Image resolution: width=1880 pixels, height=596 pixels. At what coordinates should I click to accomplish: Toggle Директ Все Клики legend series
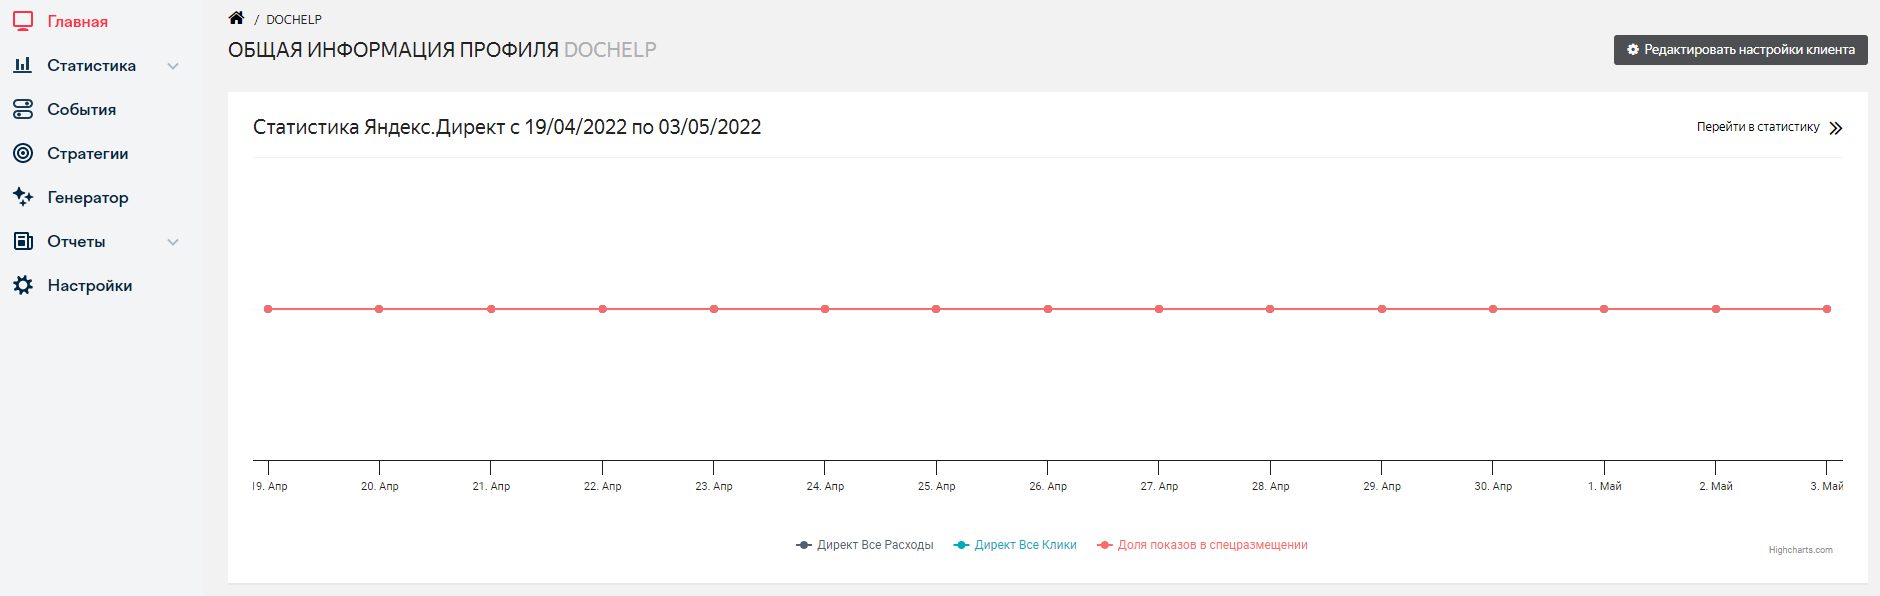tap(1015, 545)
